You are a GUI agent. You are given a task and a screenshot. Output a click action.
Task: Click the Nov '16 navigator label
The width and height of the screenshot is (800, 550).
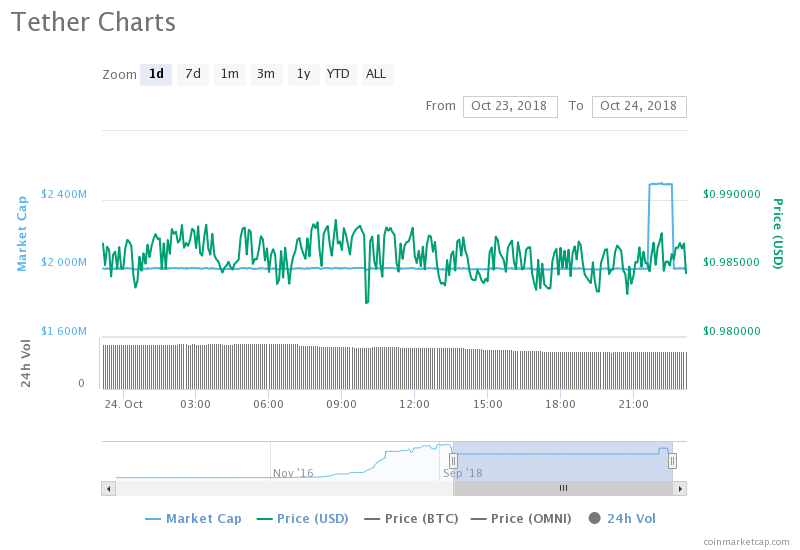[x=293, y=473]
